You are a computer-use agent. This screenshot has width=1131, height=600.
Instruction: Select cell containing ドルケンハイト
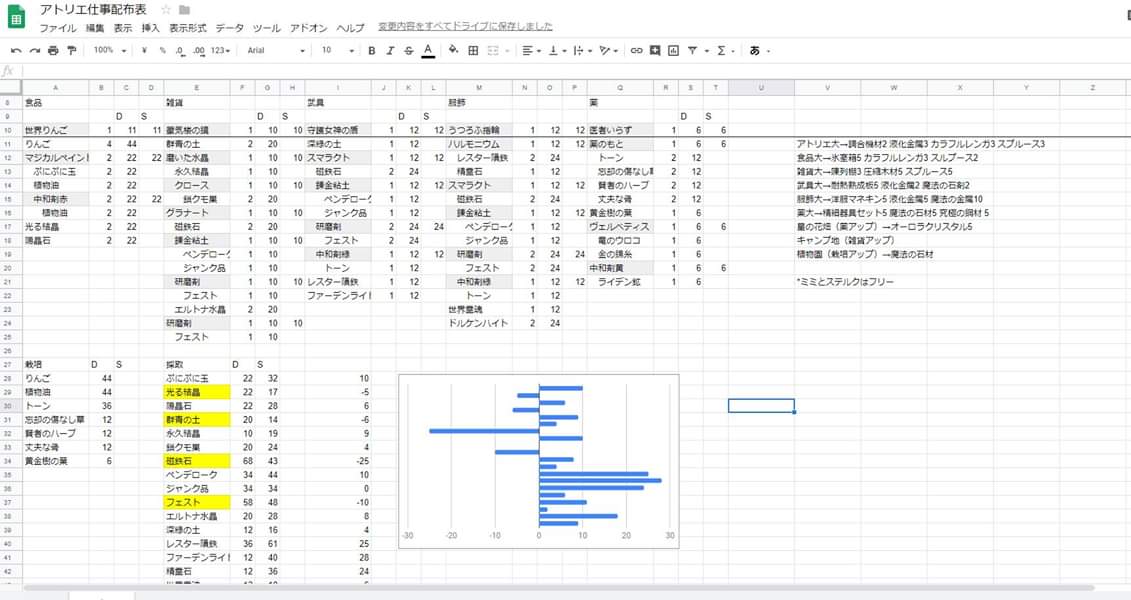(x=479, y=323)
